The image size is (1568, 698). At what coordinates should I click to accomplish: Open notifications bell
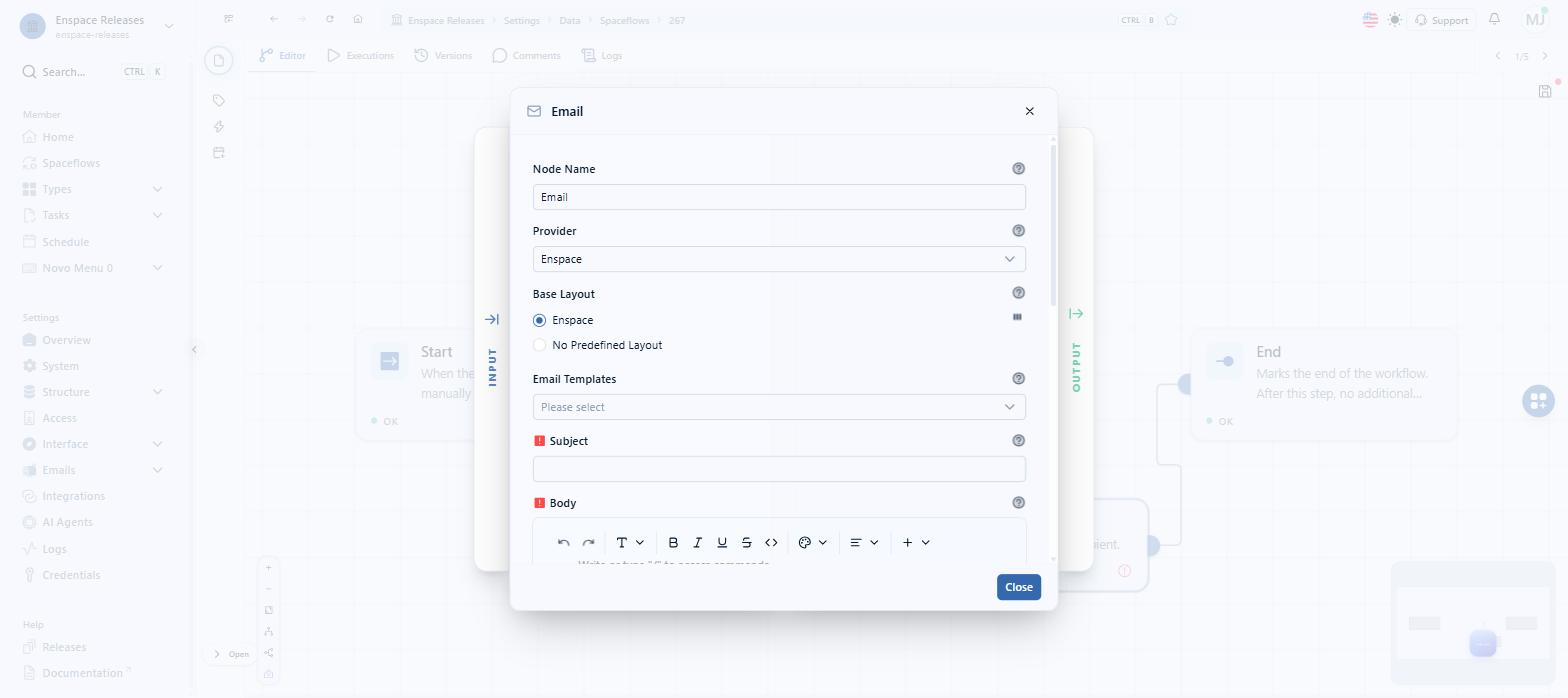point(1495,19)
